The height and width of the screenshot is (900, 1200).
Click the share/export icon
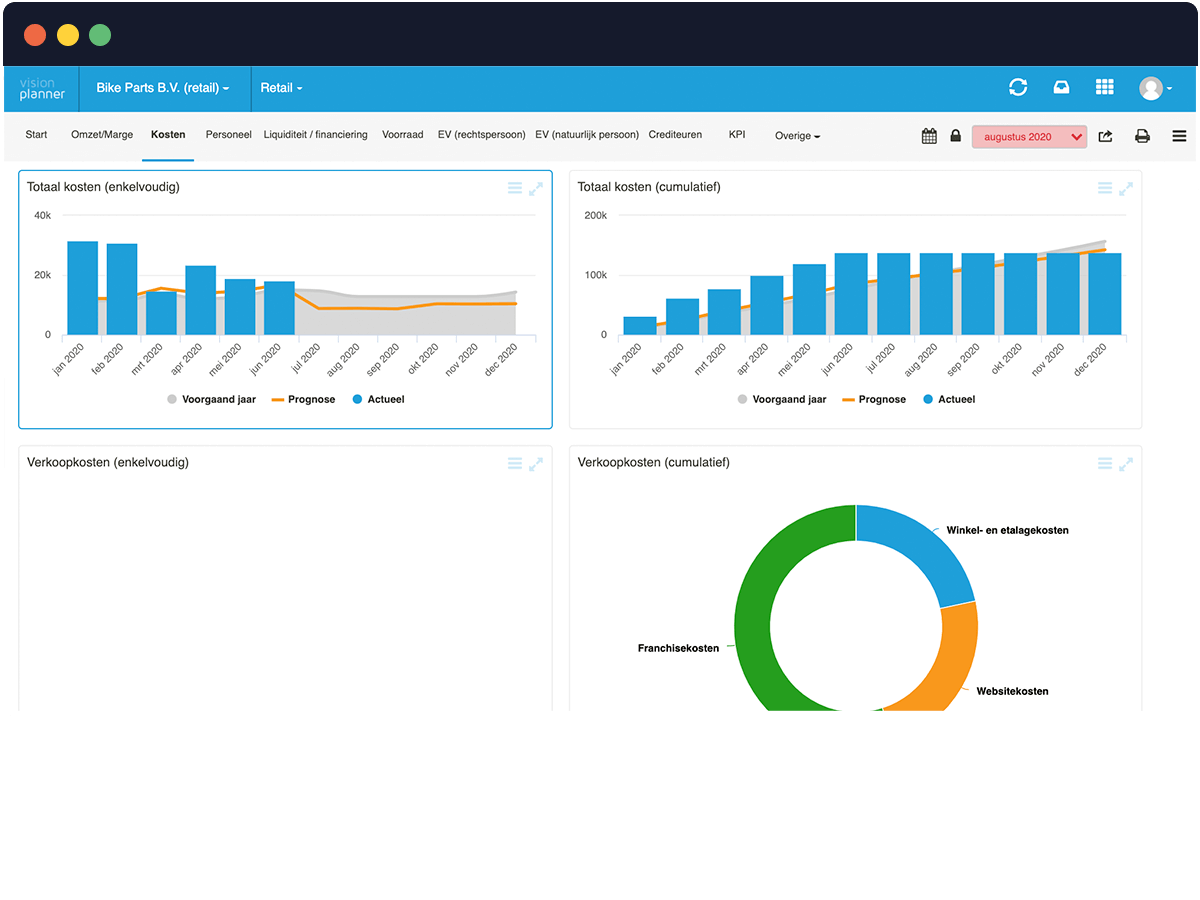[x=1105, y=136]
